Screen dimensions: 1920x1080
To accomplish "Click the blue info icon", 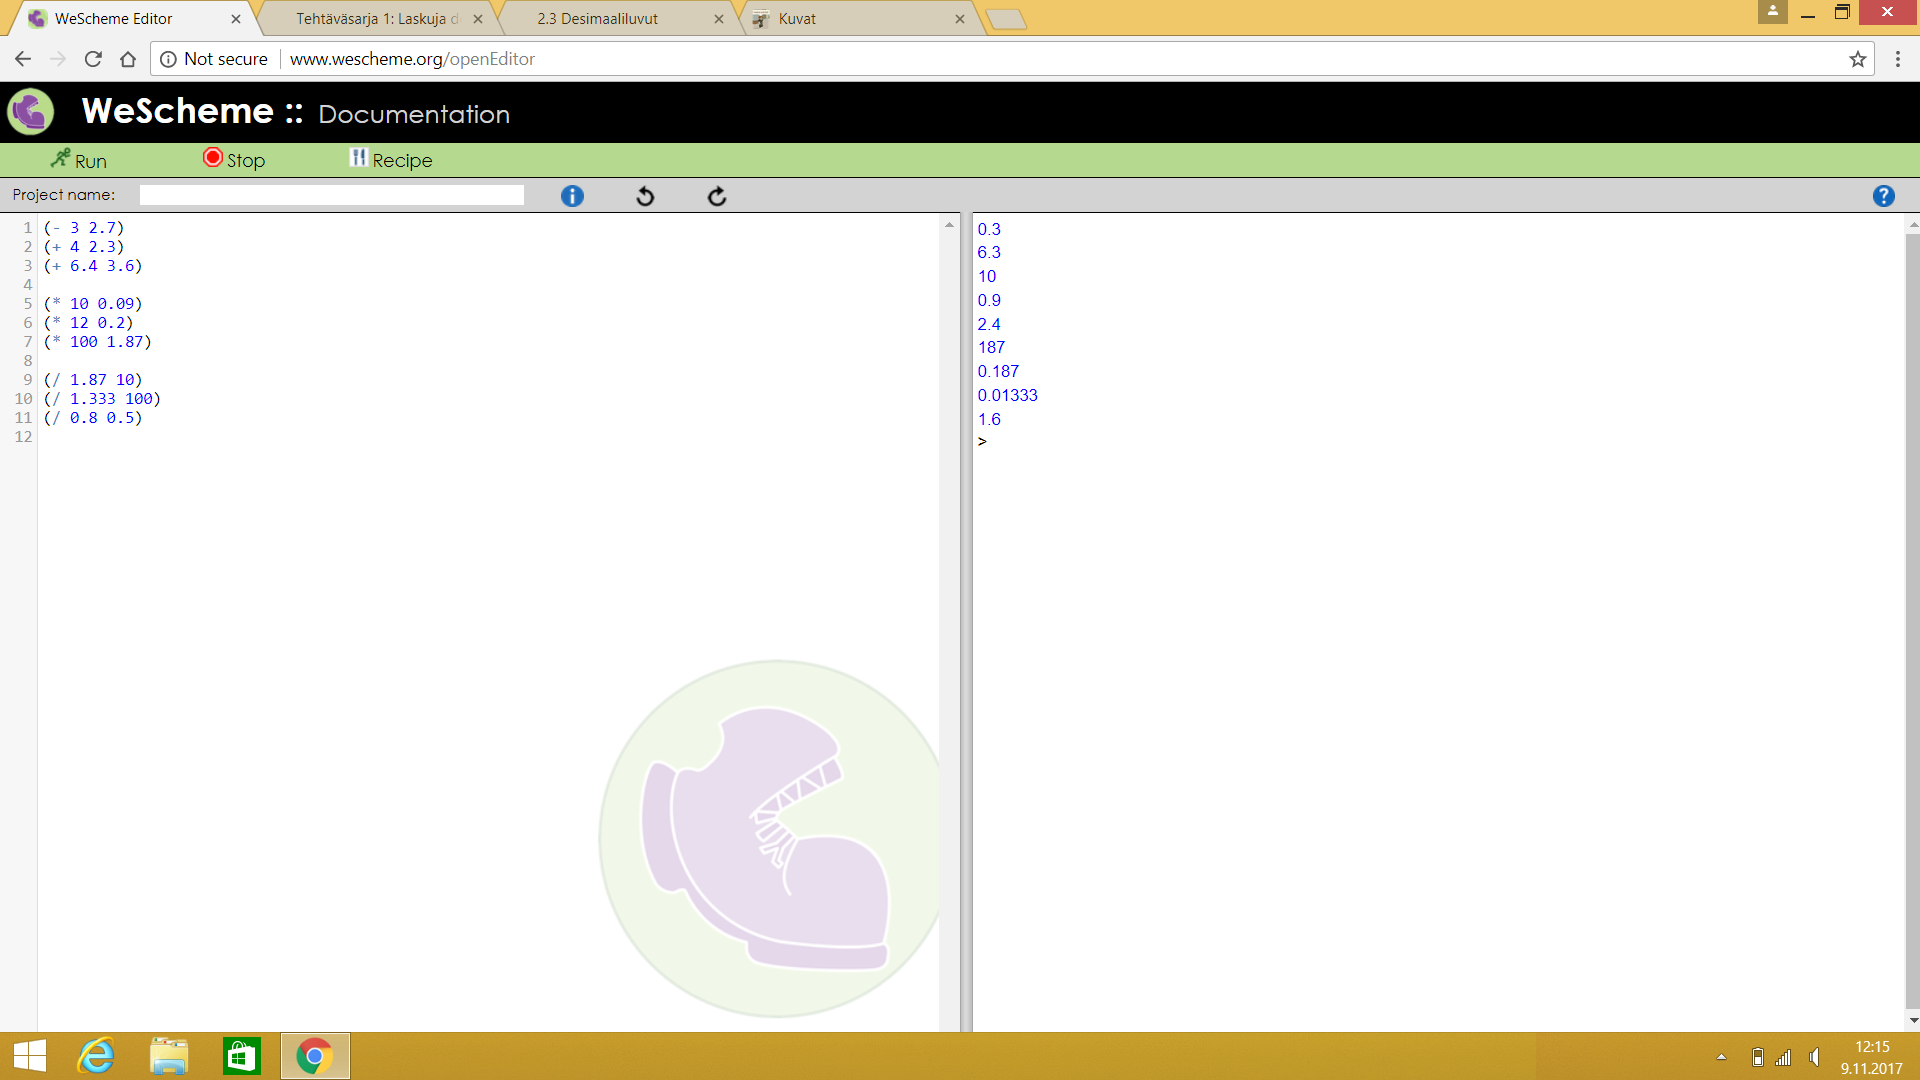I will [572, 196].
